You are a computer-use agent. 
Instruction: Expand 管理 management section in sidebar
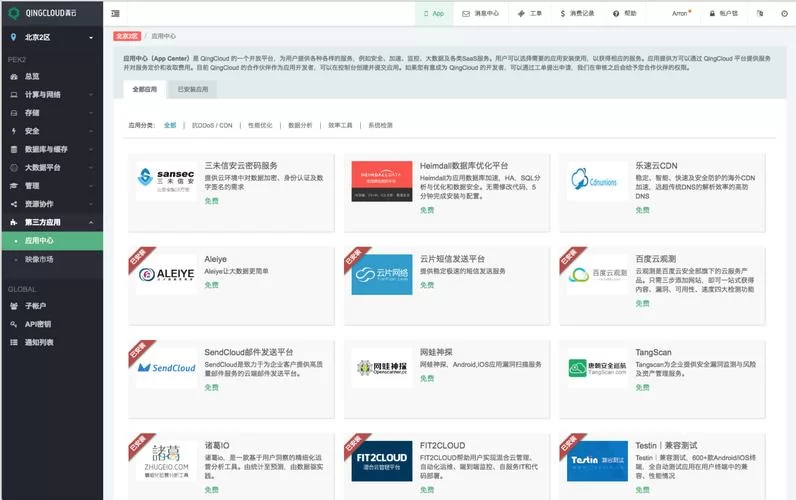point(52,186)
